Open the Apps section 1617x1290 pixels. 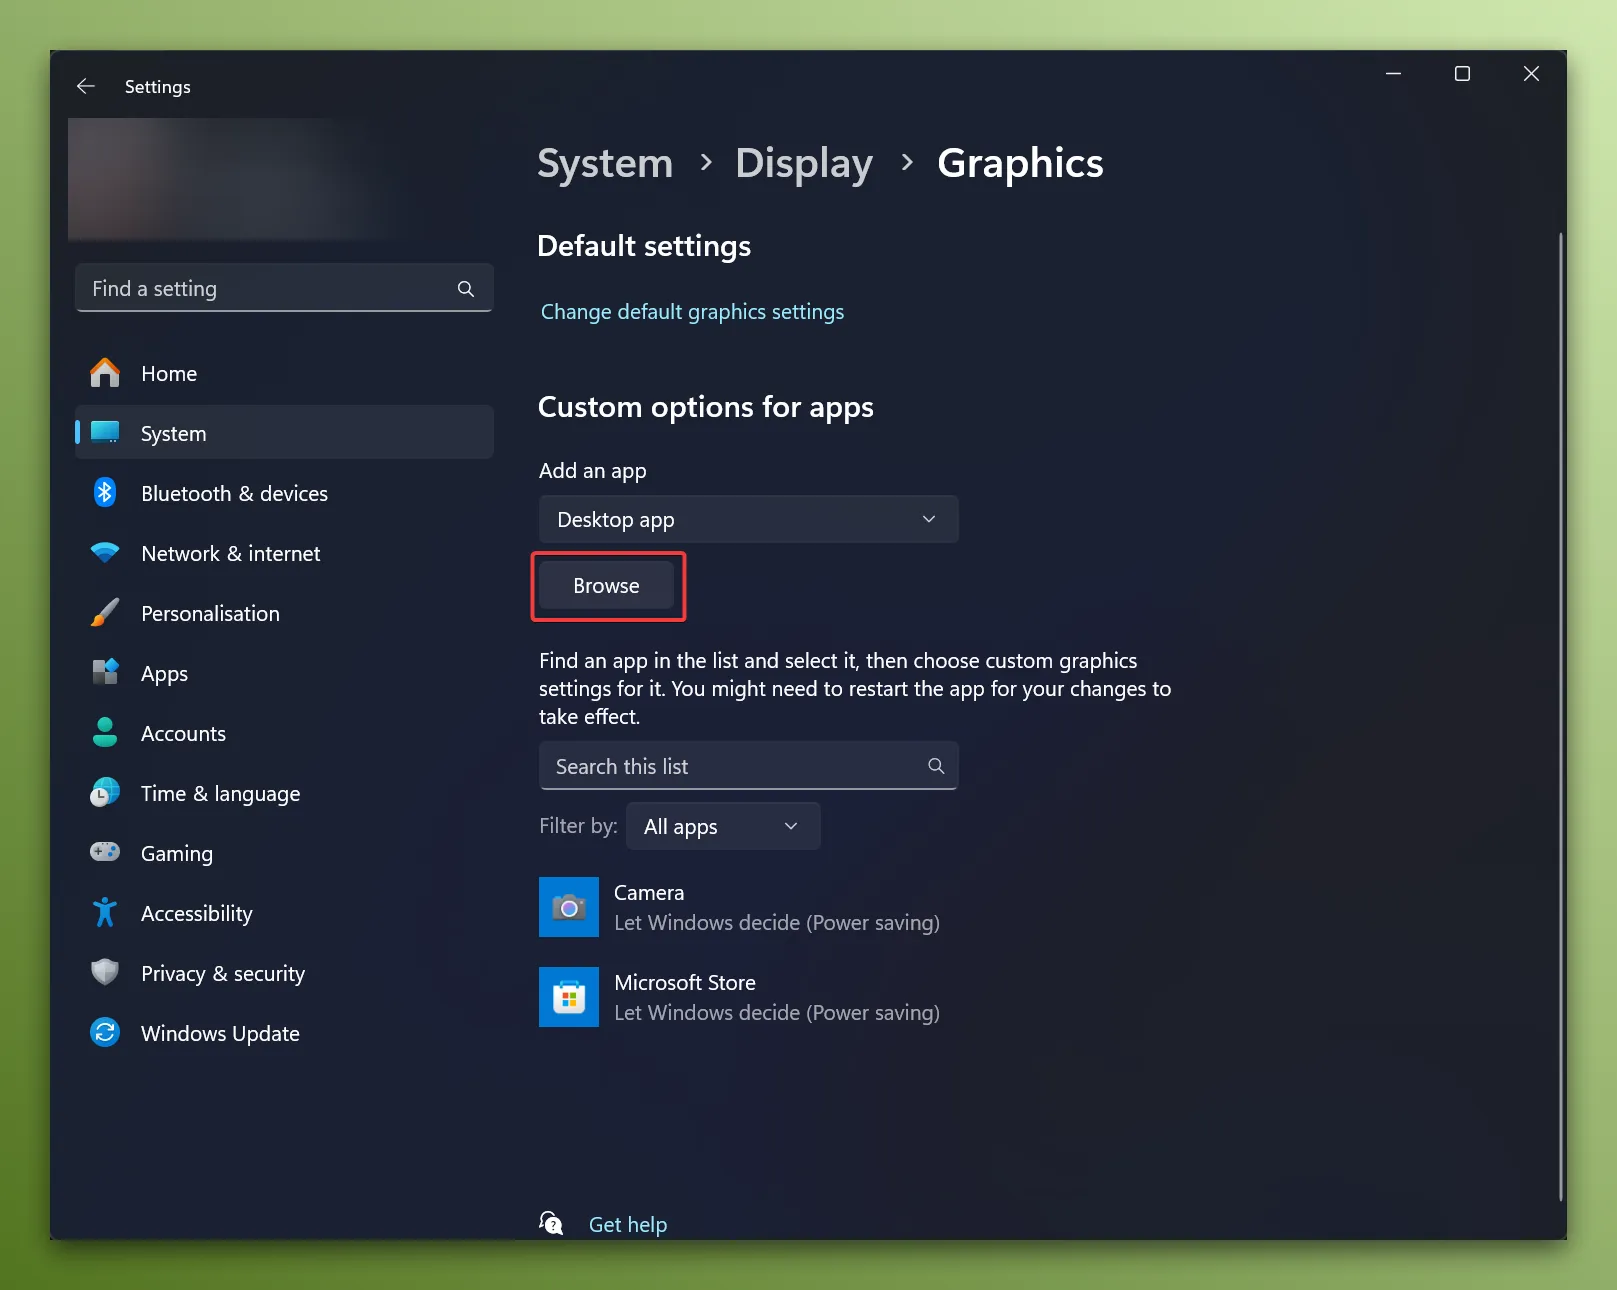point(163,673)
